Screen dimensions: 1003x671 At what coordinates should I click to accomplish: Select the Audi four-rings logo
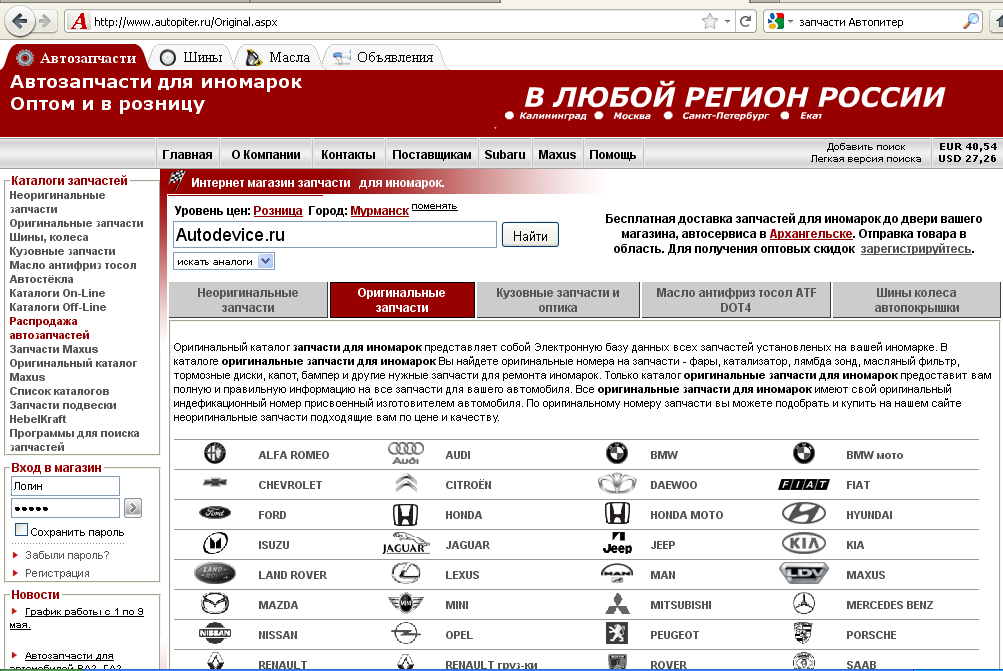(x=406, y=453)
